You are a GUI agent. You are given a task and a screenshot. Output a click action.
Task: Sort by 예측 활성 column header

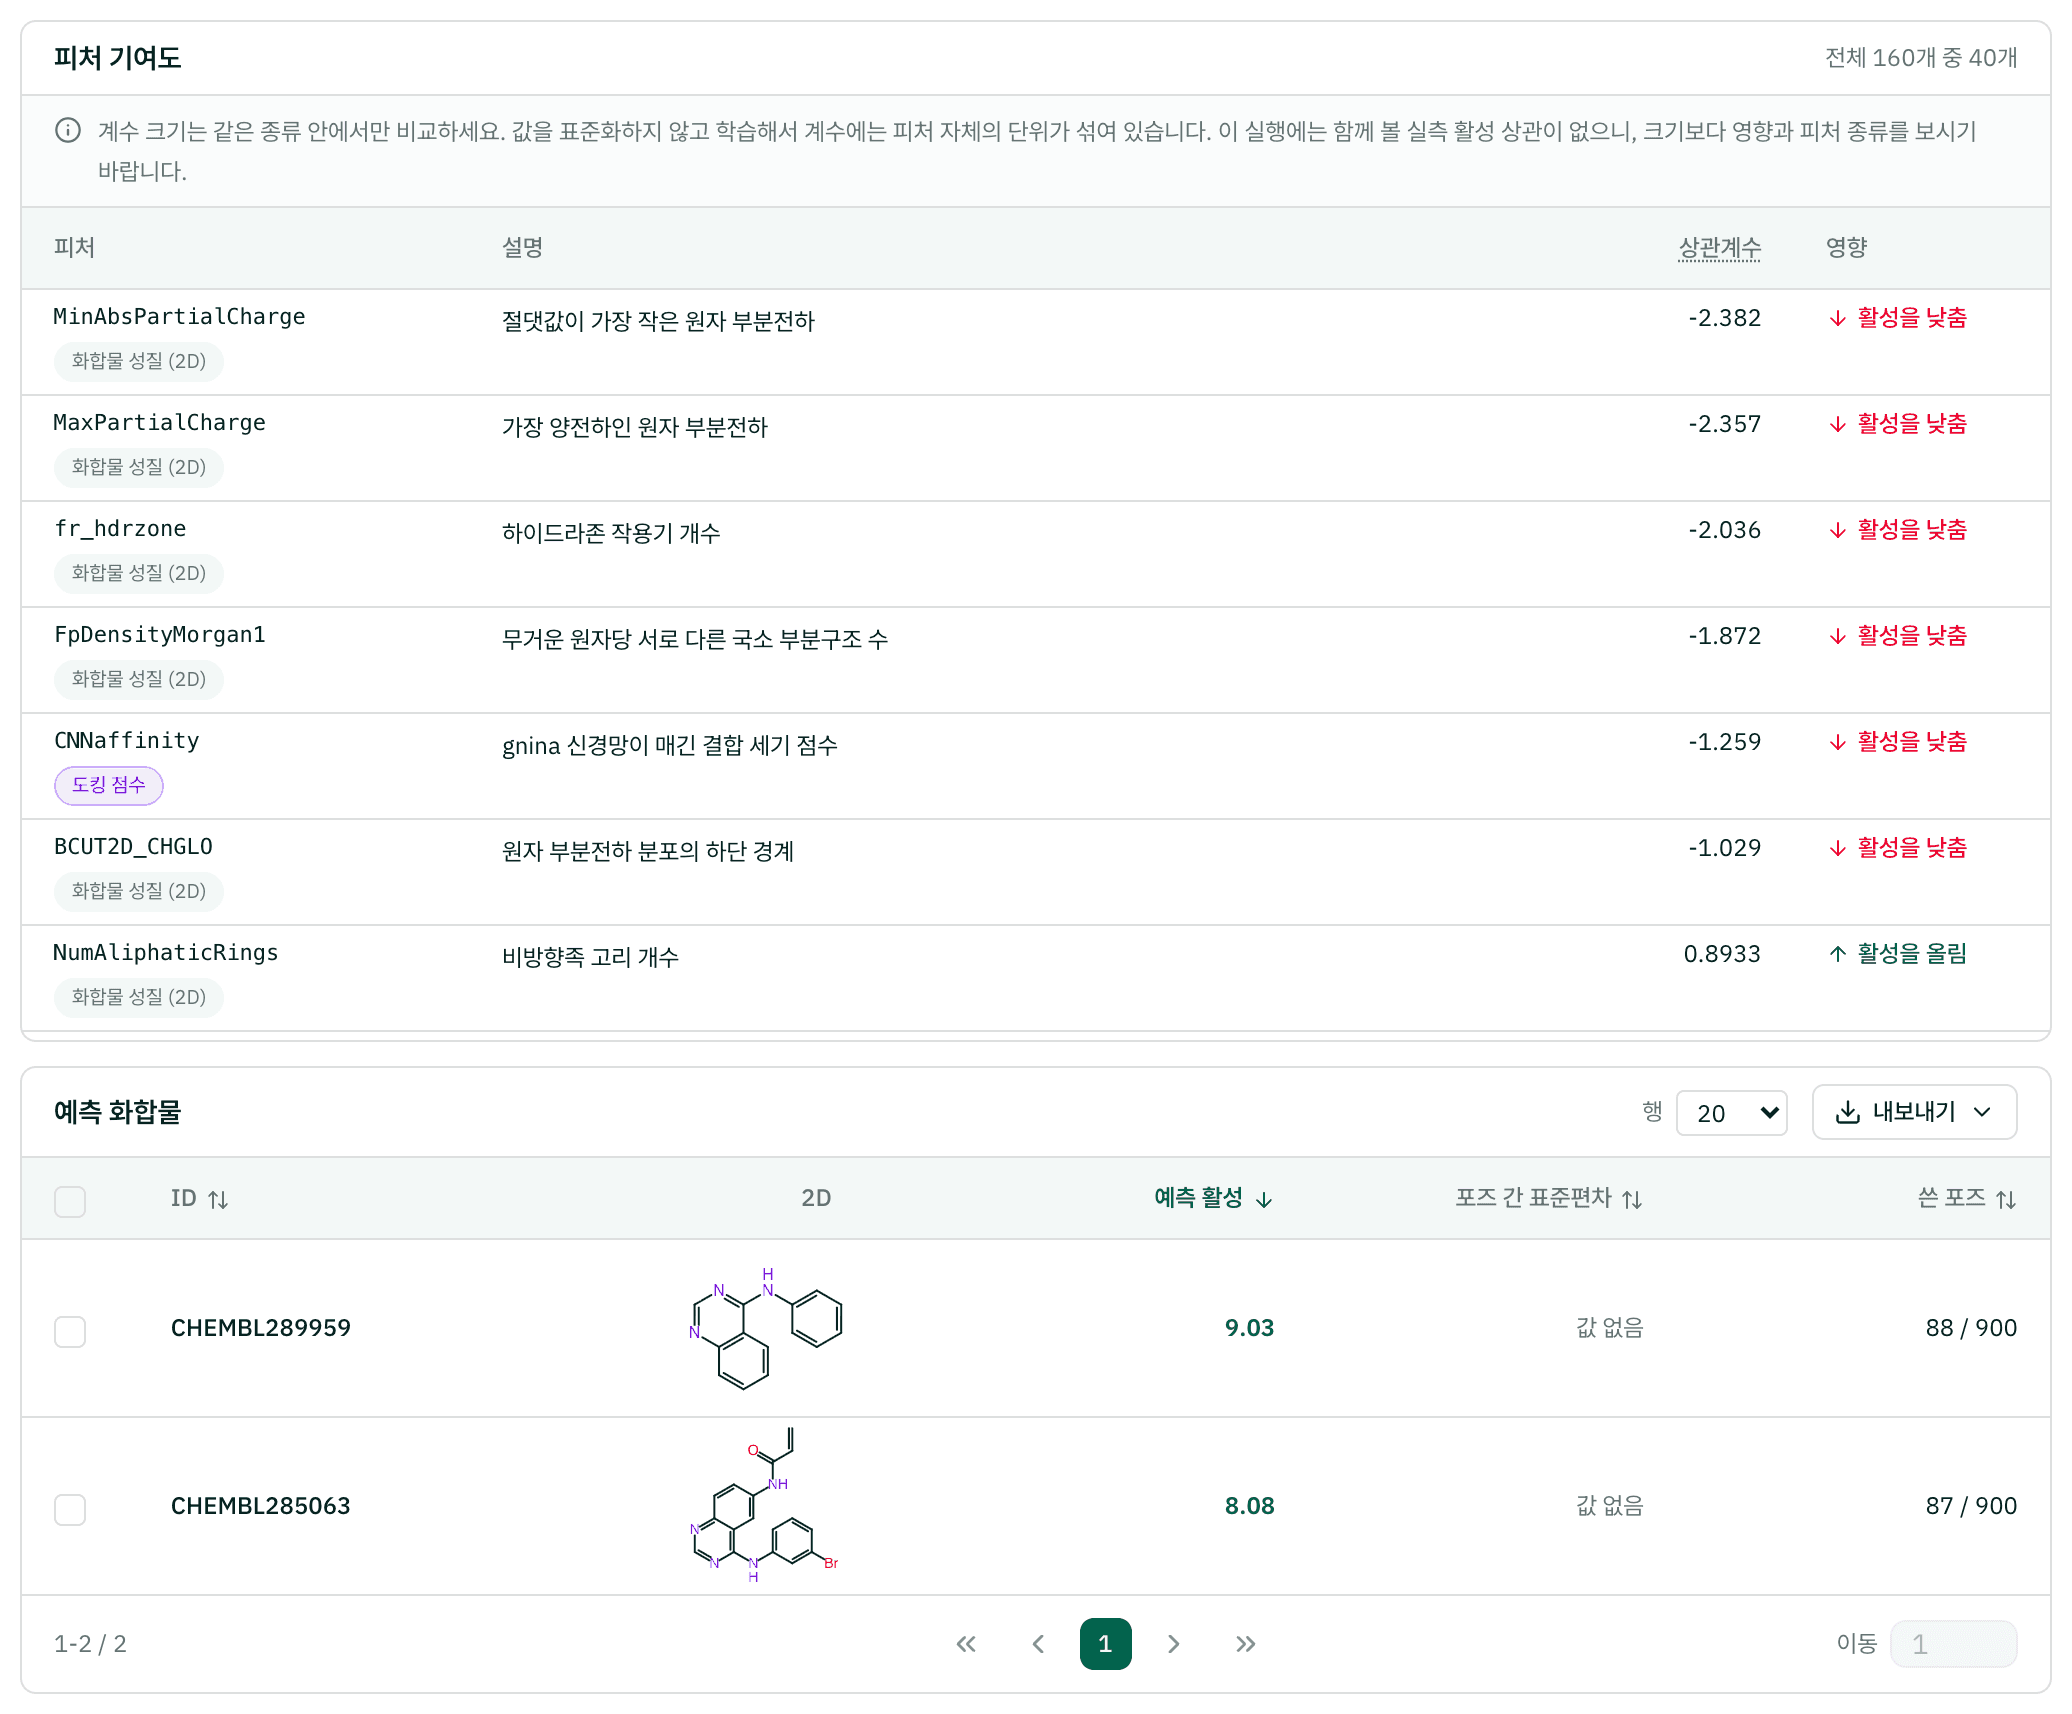1213,1198
